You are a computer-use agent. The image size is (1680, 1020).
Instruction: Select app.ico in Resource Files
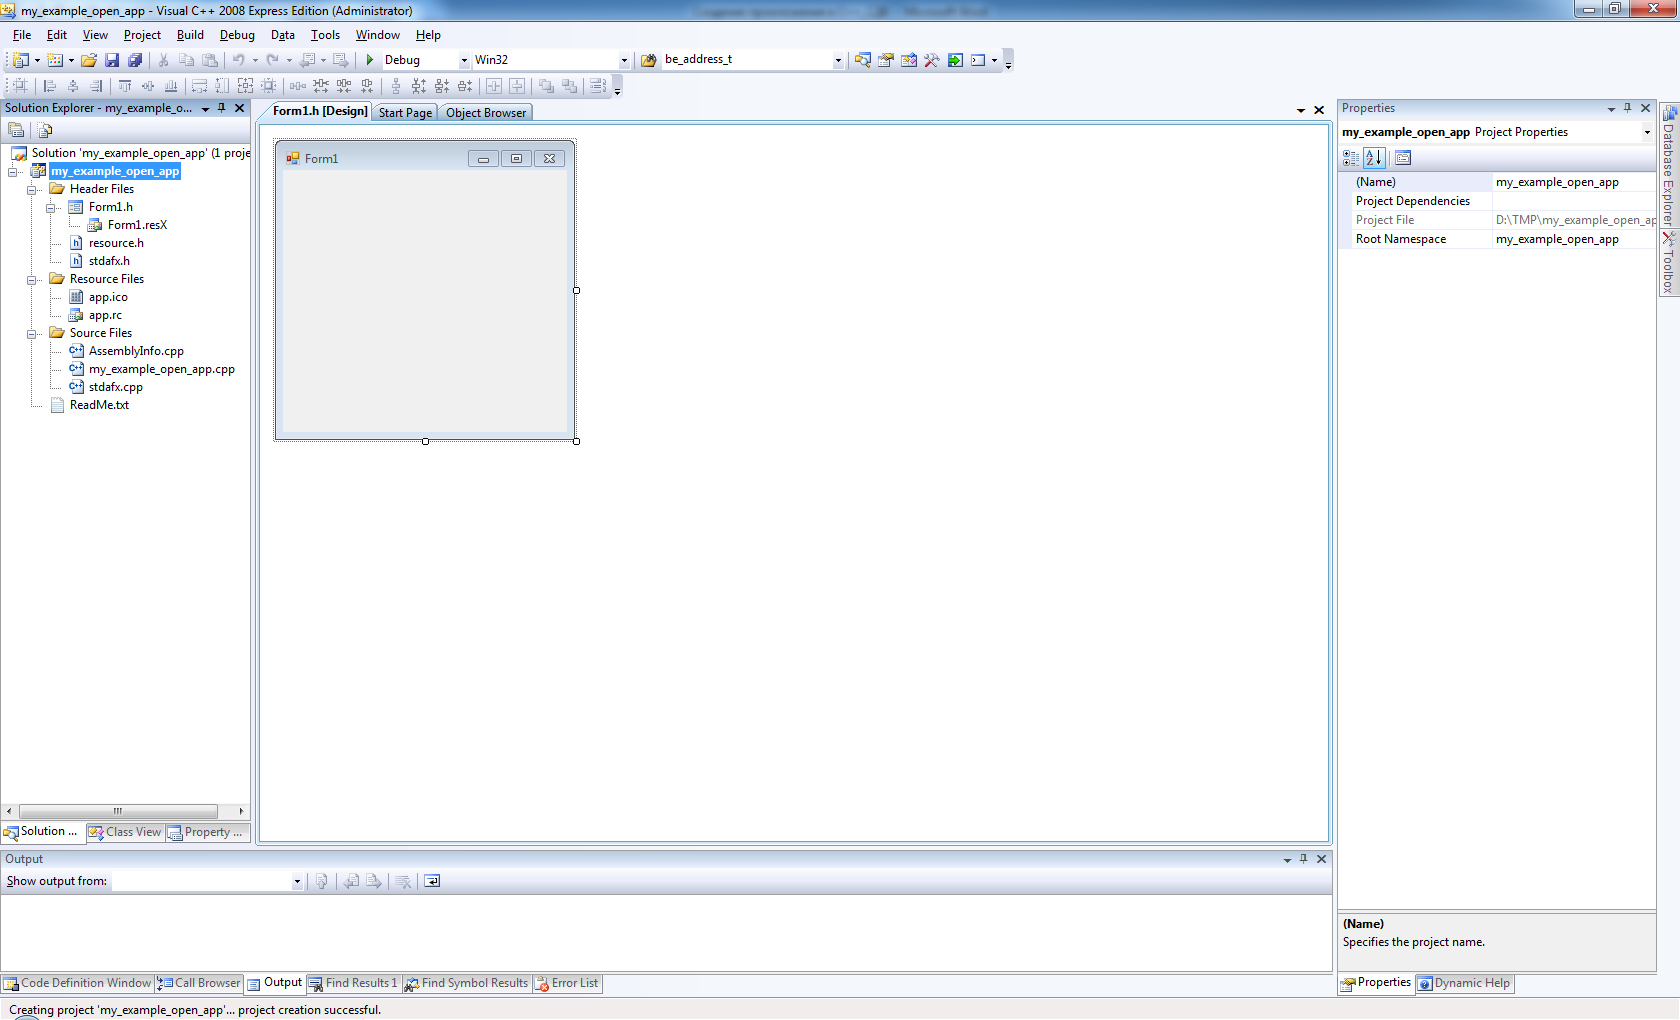[x=108, y=297]
